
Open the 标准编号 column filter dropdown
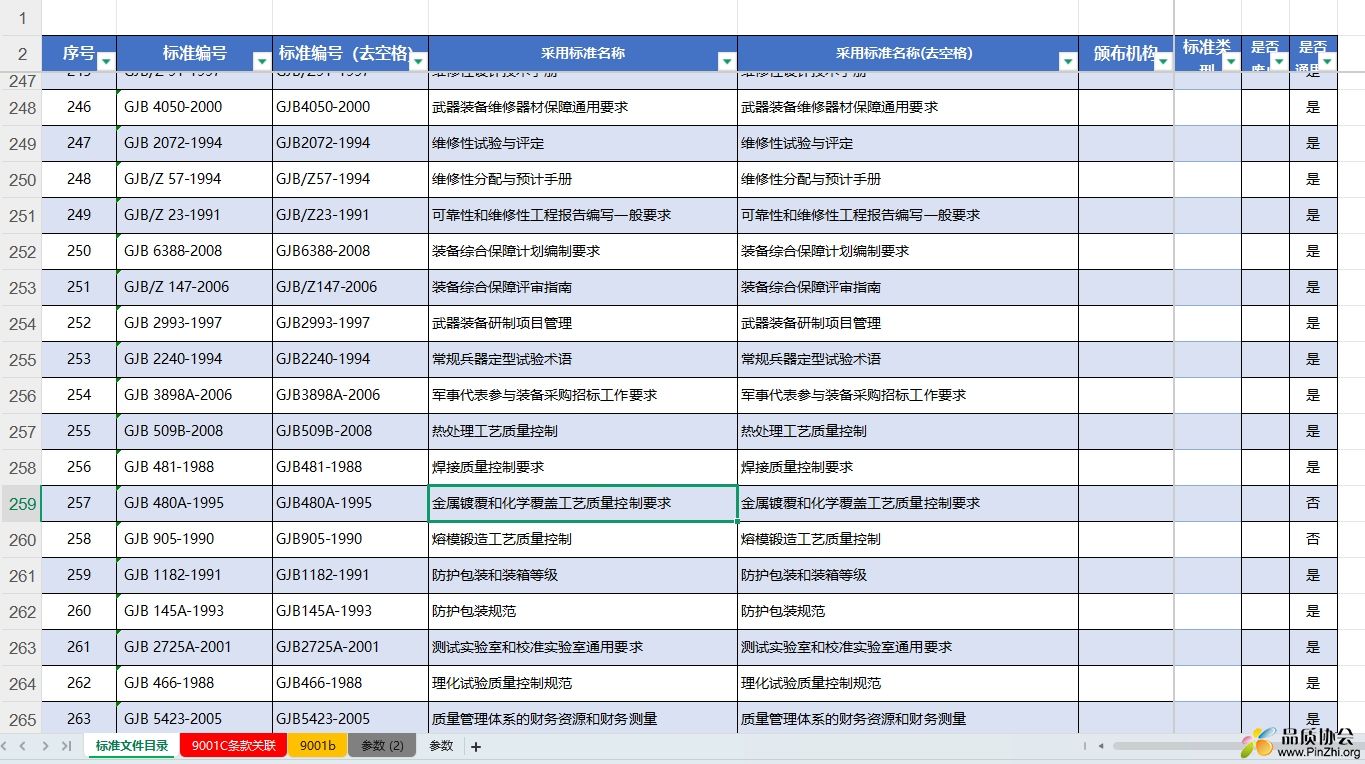pyautogui.click(x=262, y=61)
